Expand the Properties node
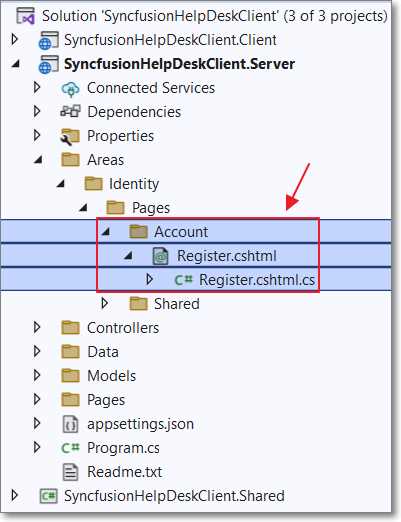Viewport: 401px width, 522px height. [37, 136]
